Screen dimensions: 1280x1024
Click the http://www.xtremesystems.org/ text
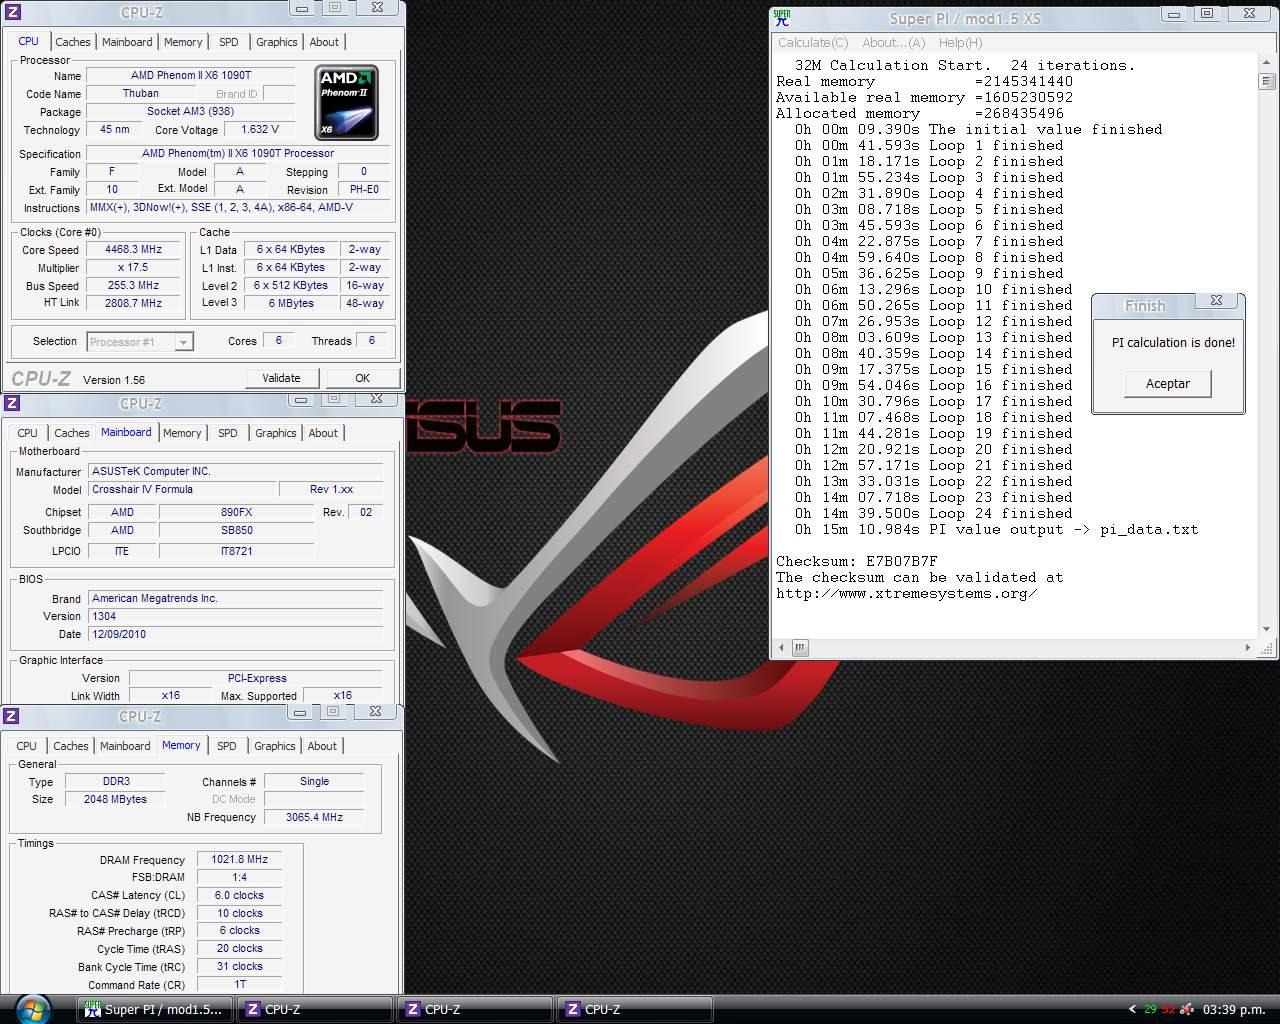[x=906, y=594]
